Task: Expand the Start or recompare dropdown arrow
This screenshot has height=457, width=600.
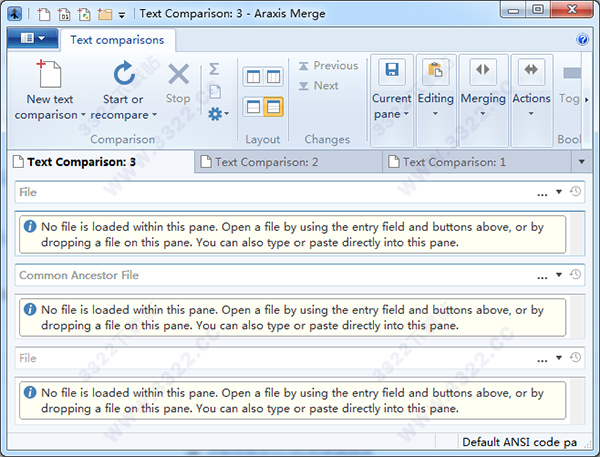Action: pyautogui.click(x=154, y=114)
